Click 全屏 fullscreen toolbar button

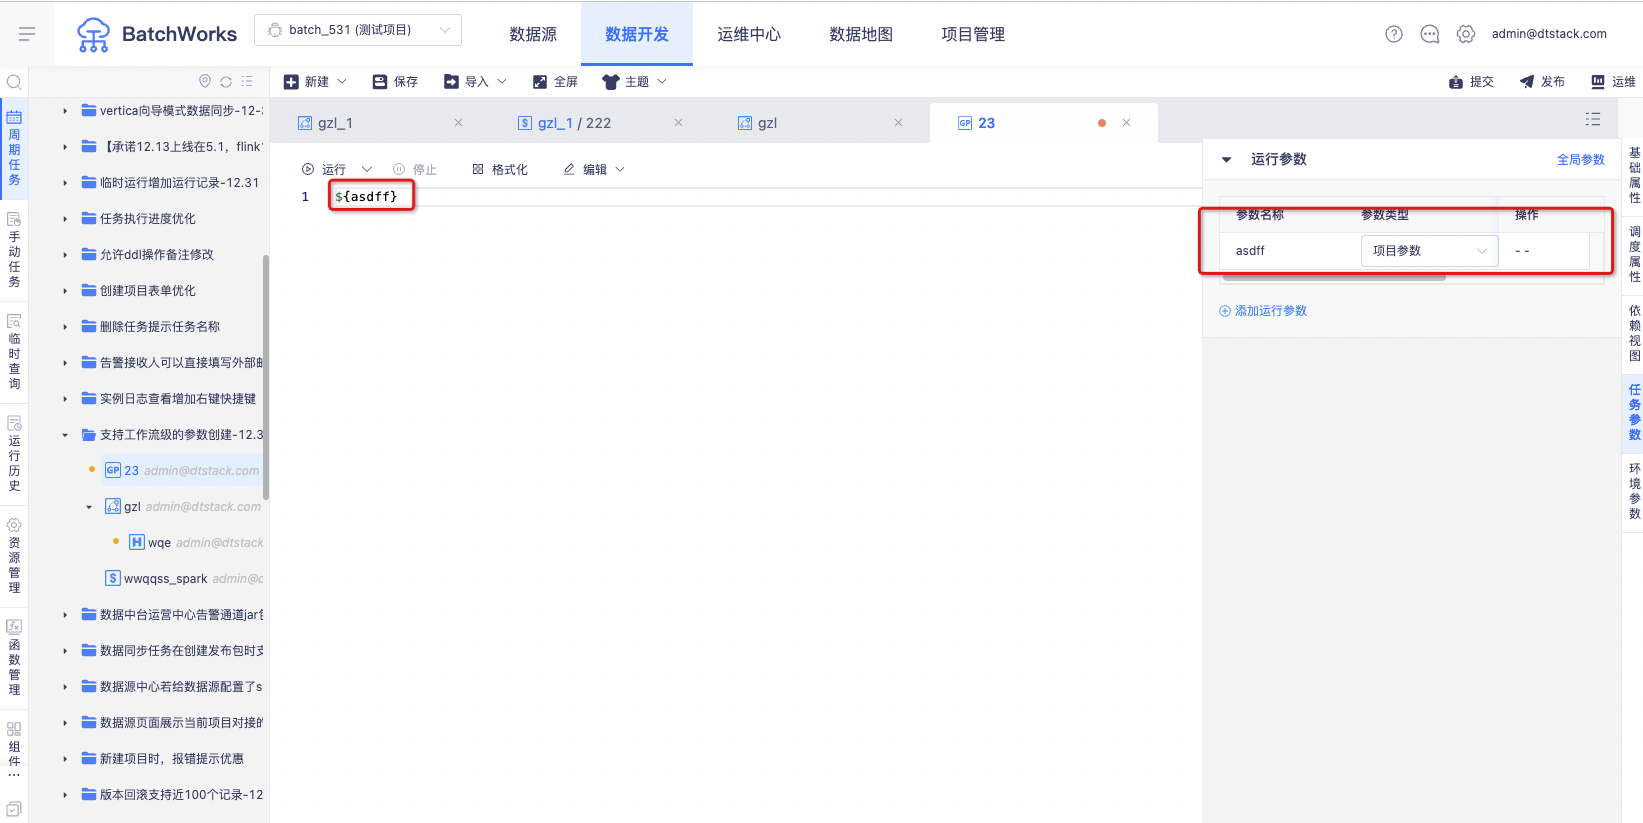tap(555, 82)
